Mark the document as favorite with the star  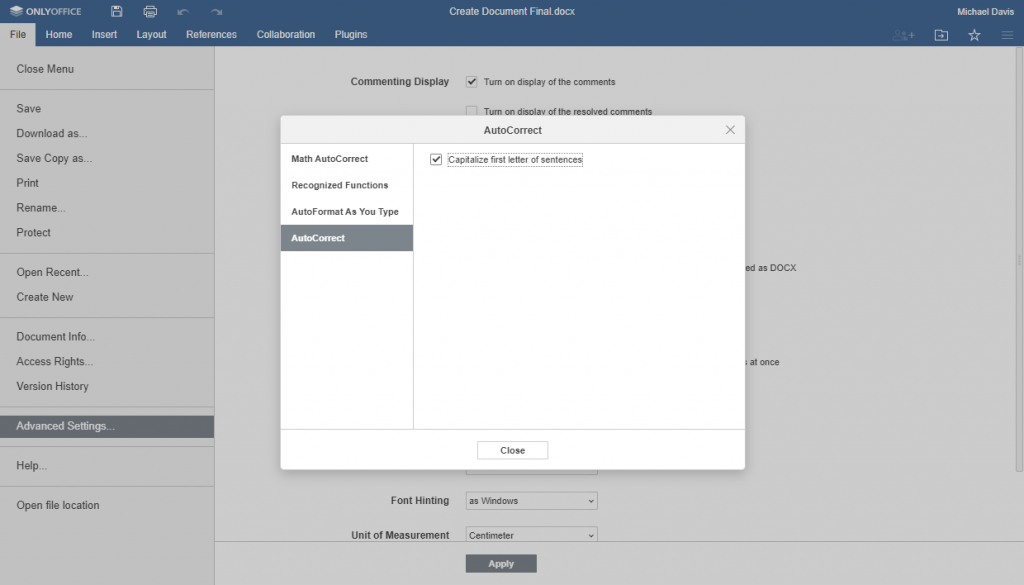point(973,34)
